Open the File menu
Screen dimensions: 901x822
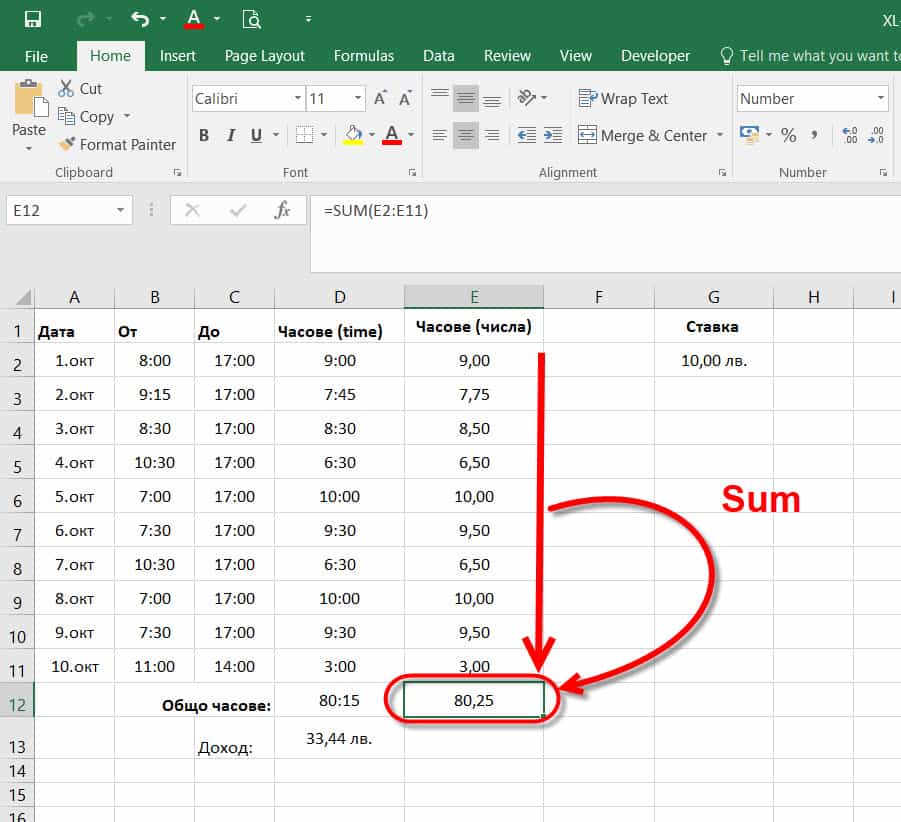click(36, 56)
